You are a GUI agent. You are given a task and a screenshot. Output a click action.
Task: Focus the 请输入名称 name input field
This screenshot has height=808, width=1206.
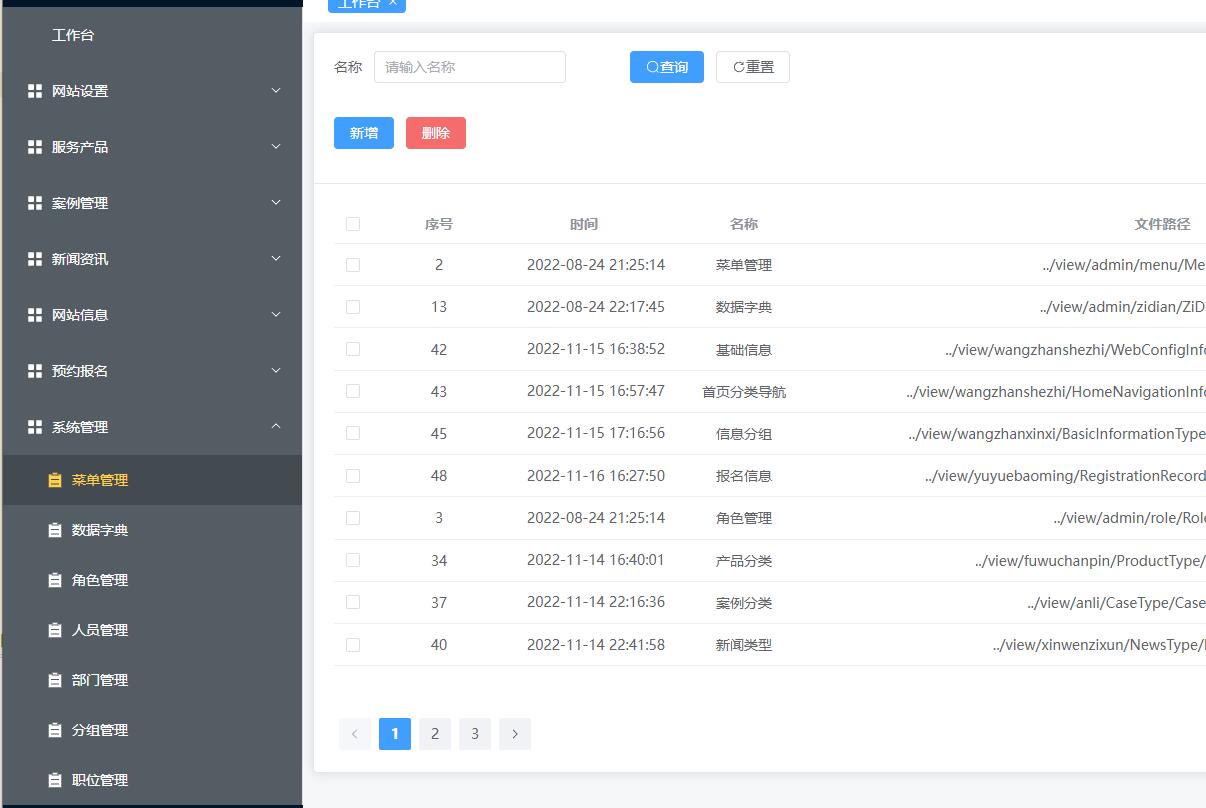point(470,67)
